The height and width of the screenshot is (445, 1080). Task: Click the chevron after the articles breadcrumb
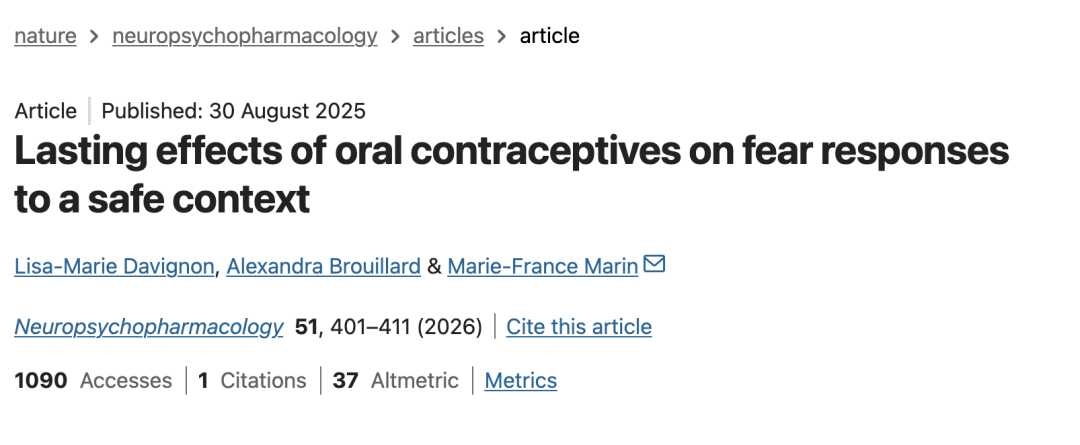point(501,37)
